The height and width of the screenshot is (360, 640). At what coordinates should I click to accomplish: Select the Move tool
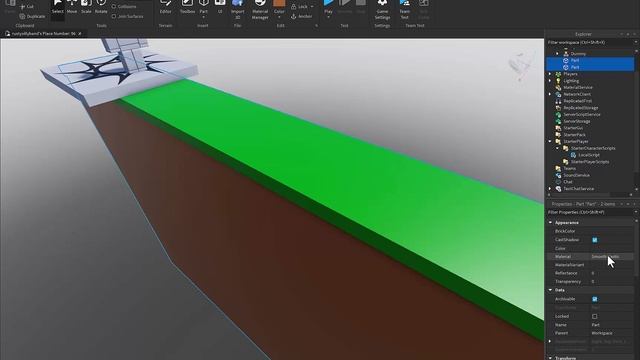[72, 7]
